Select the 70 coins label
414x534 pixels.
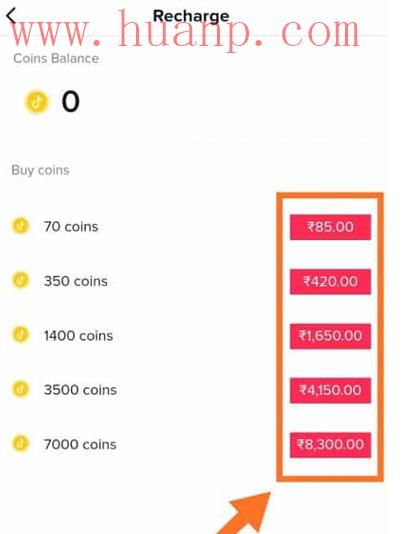tap(71, 226)
